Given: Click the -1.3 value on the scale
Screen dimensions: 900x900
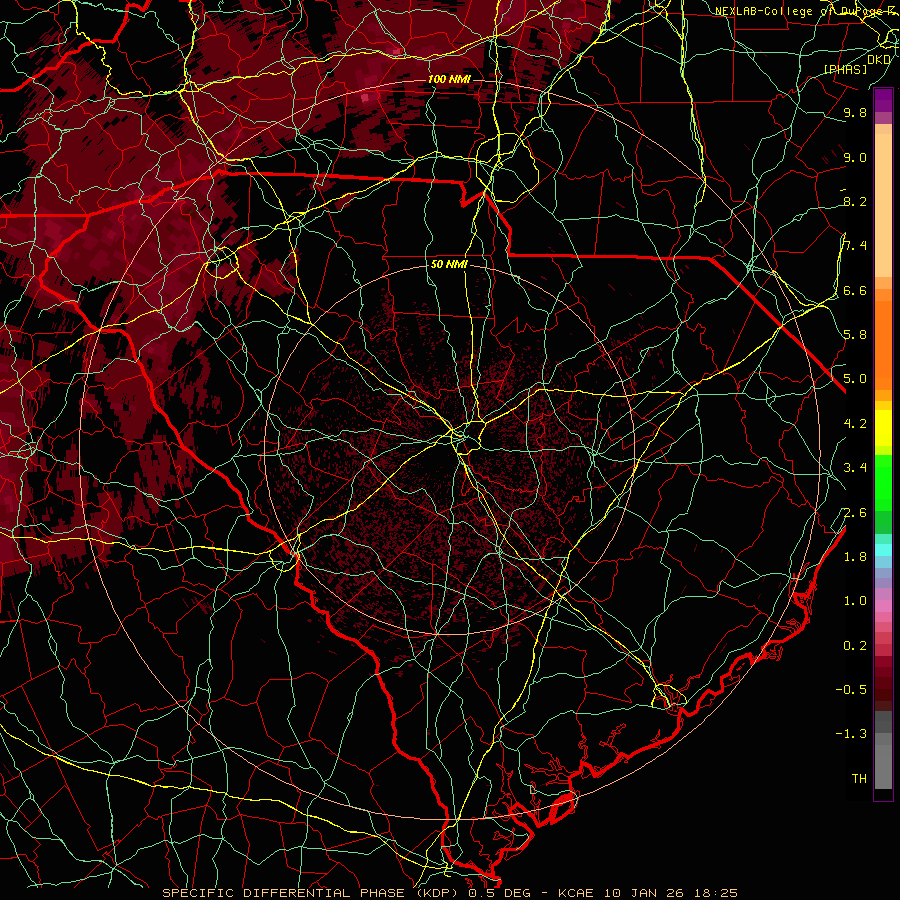Looking at the screenshot, I should (x=851, y=734).
